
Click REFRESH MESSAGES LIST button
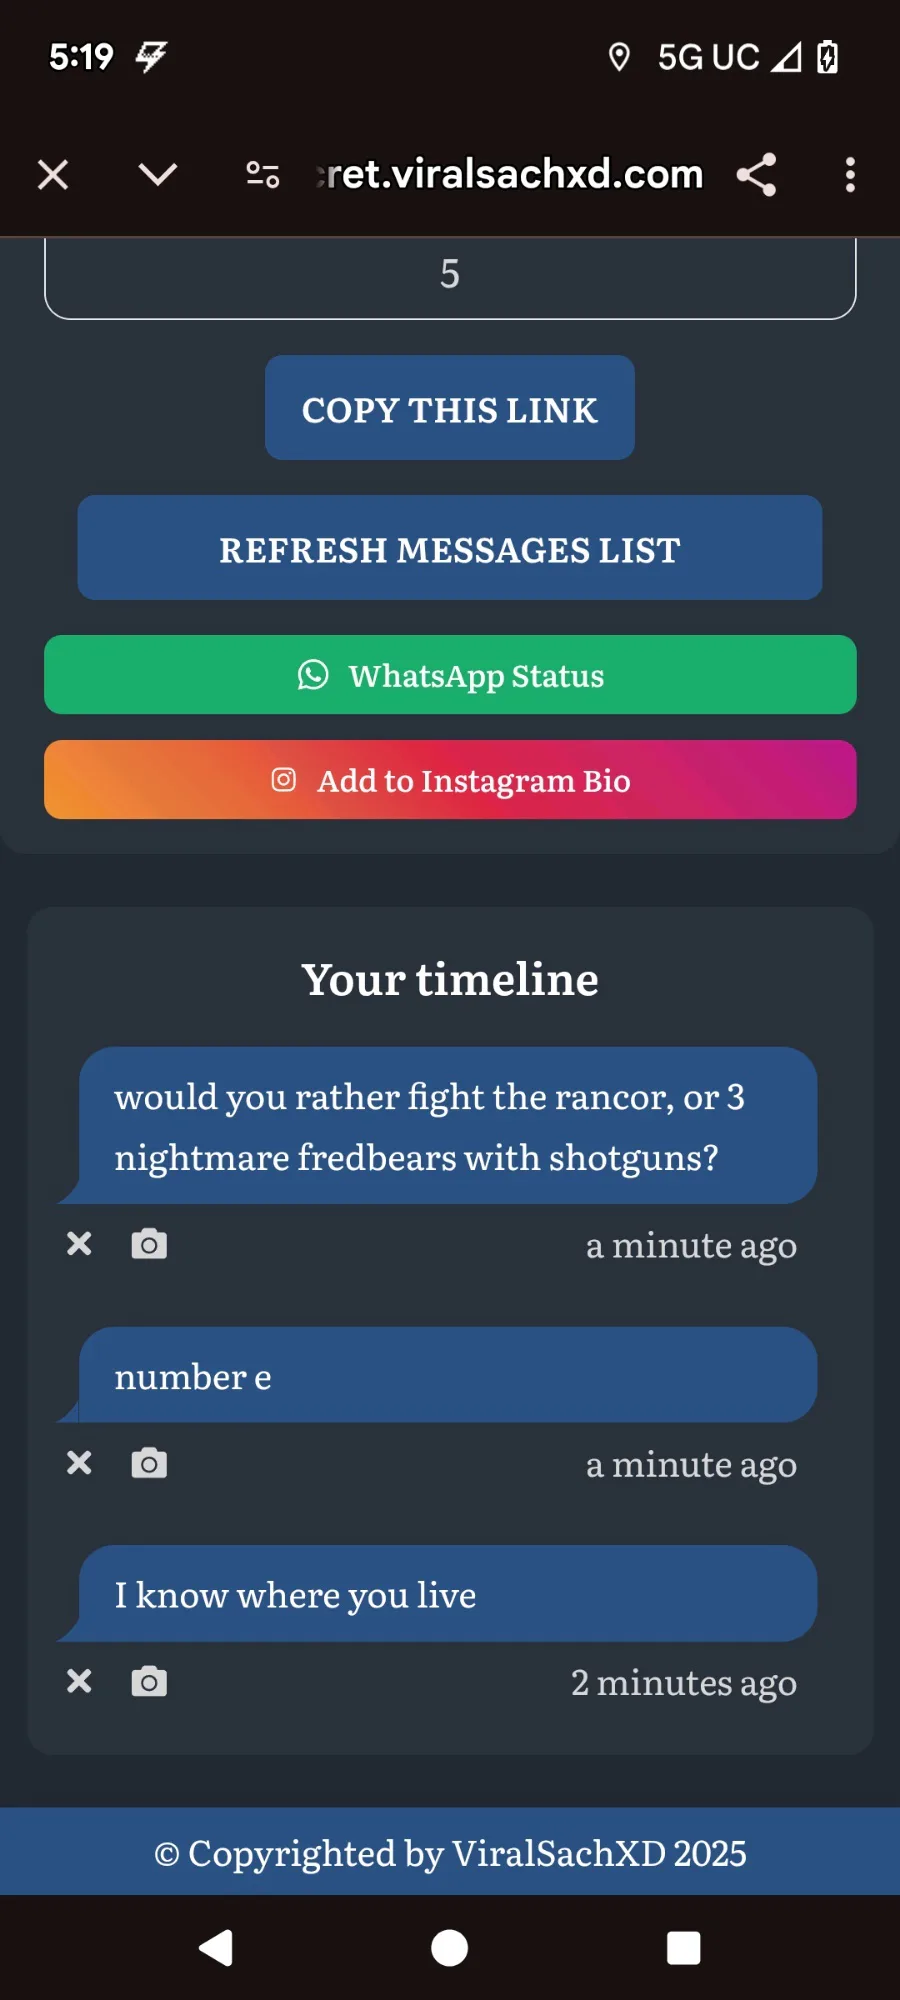450,548
